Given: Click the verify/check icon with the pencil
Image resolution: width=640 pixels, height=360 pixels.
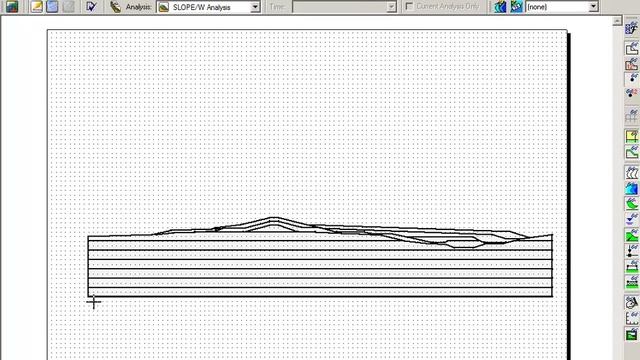Looking at the screenshot, I should pyautogui.click(x=91, y=7).
